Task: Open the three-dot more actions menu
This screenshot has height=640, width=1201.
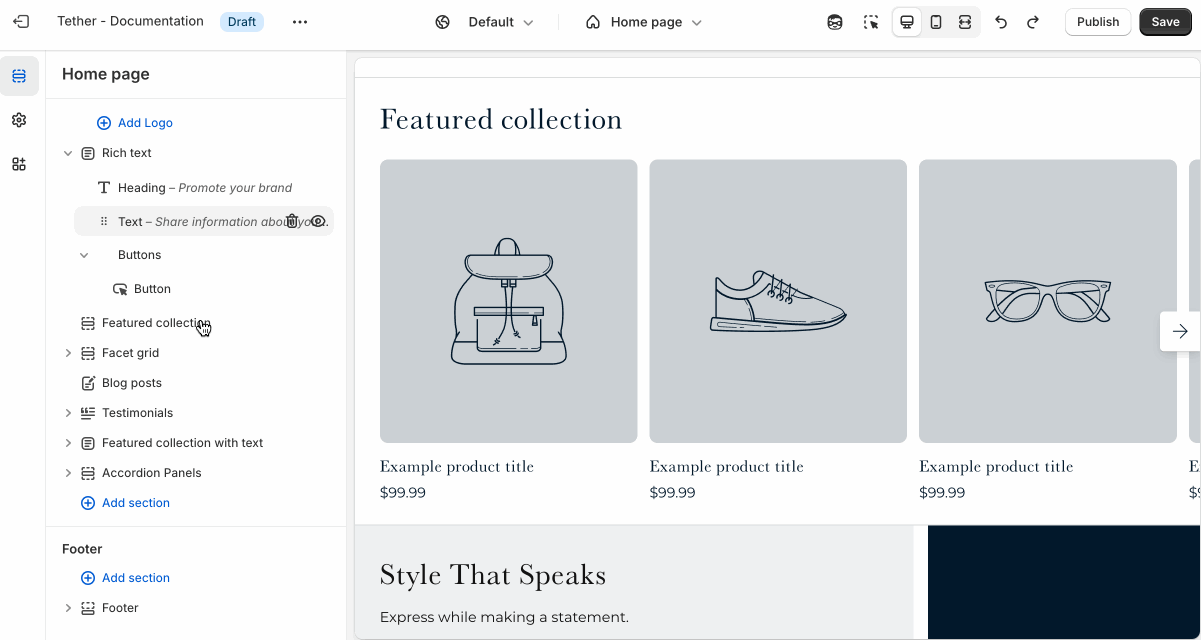Action: [x=300, y=22]
